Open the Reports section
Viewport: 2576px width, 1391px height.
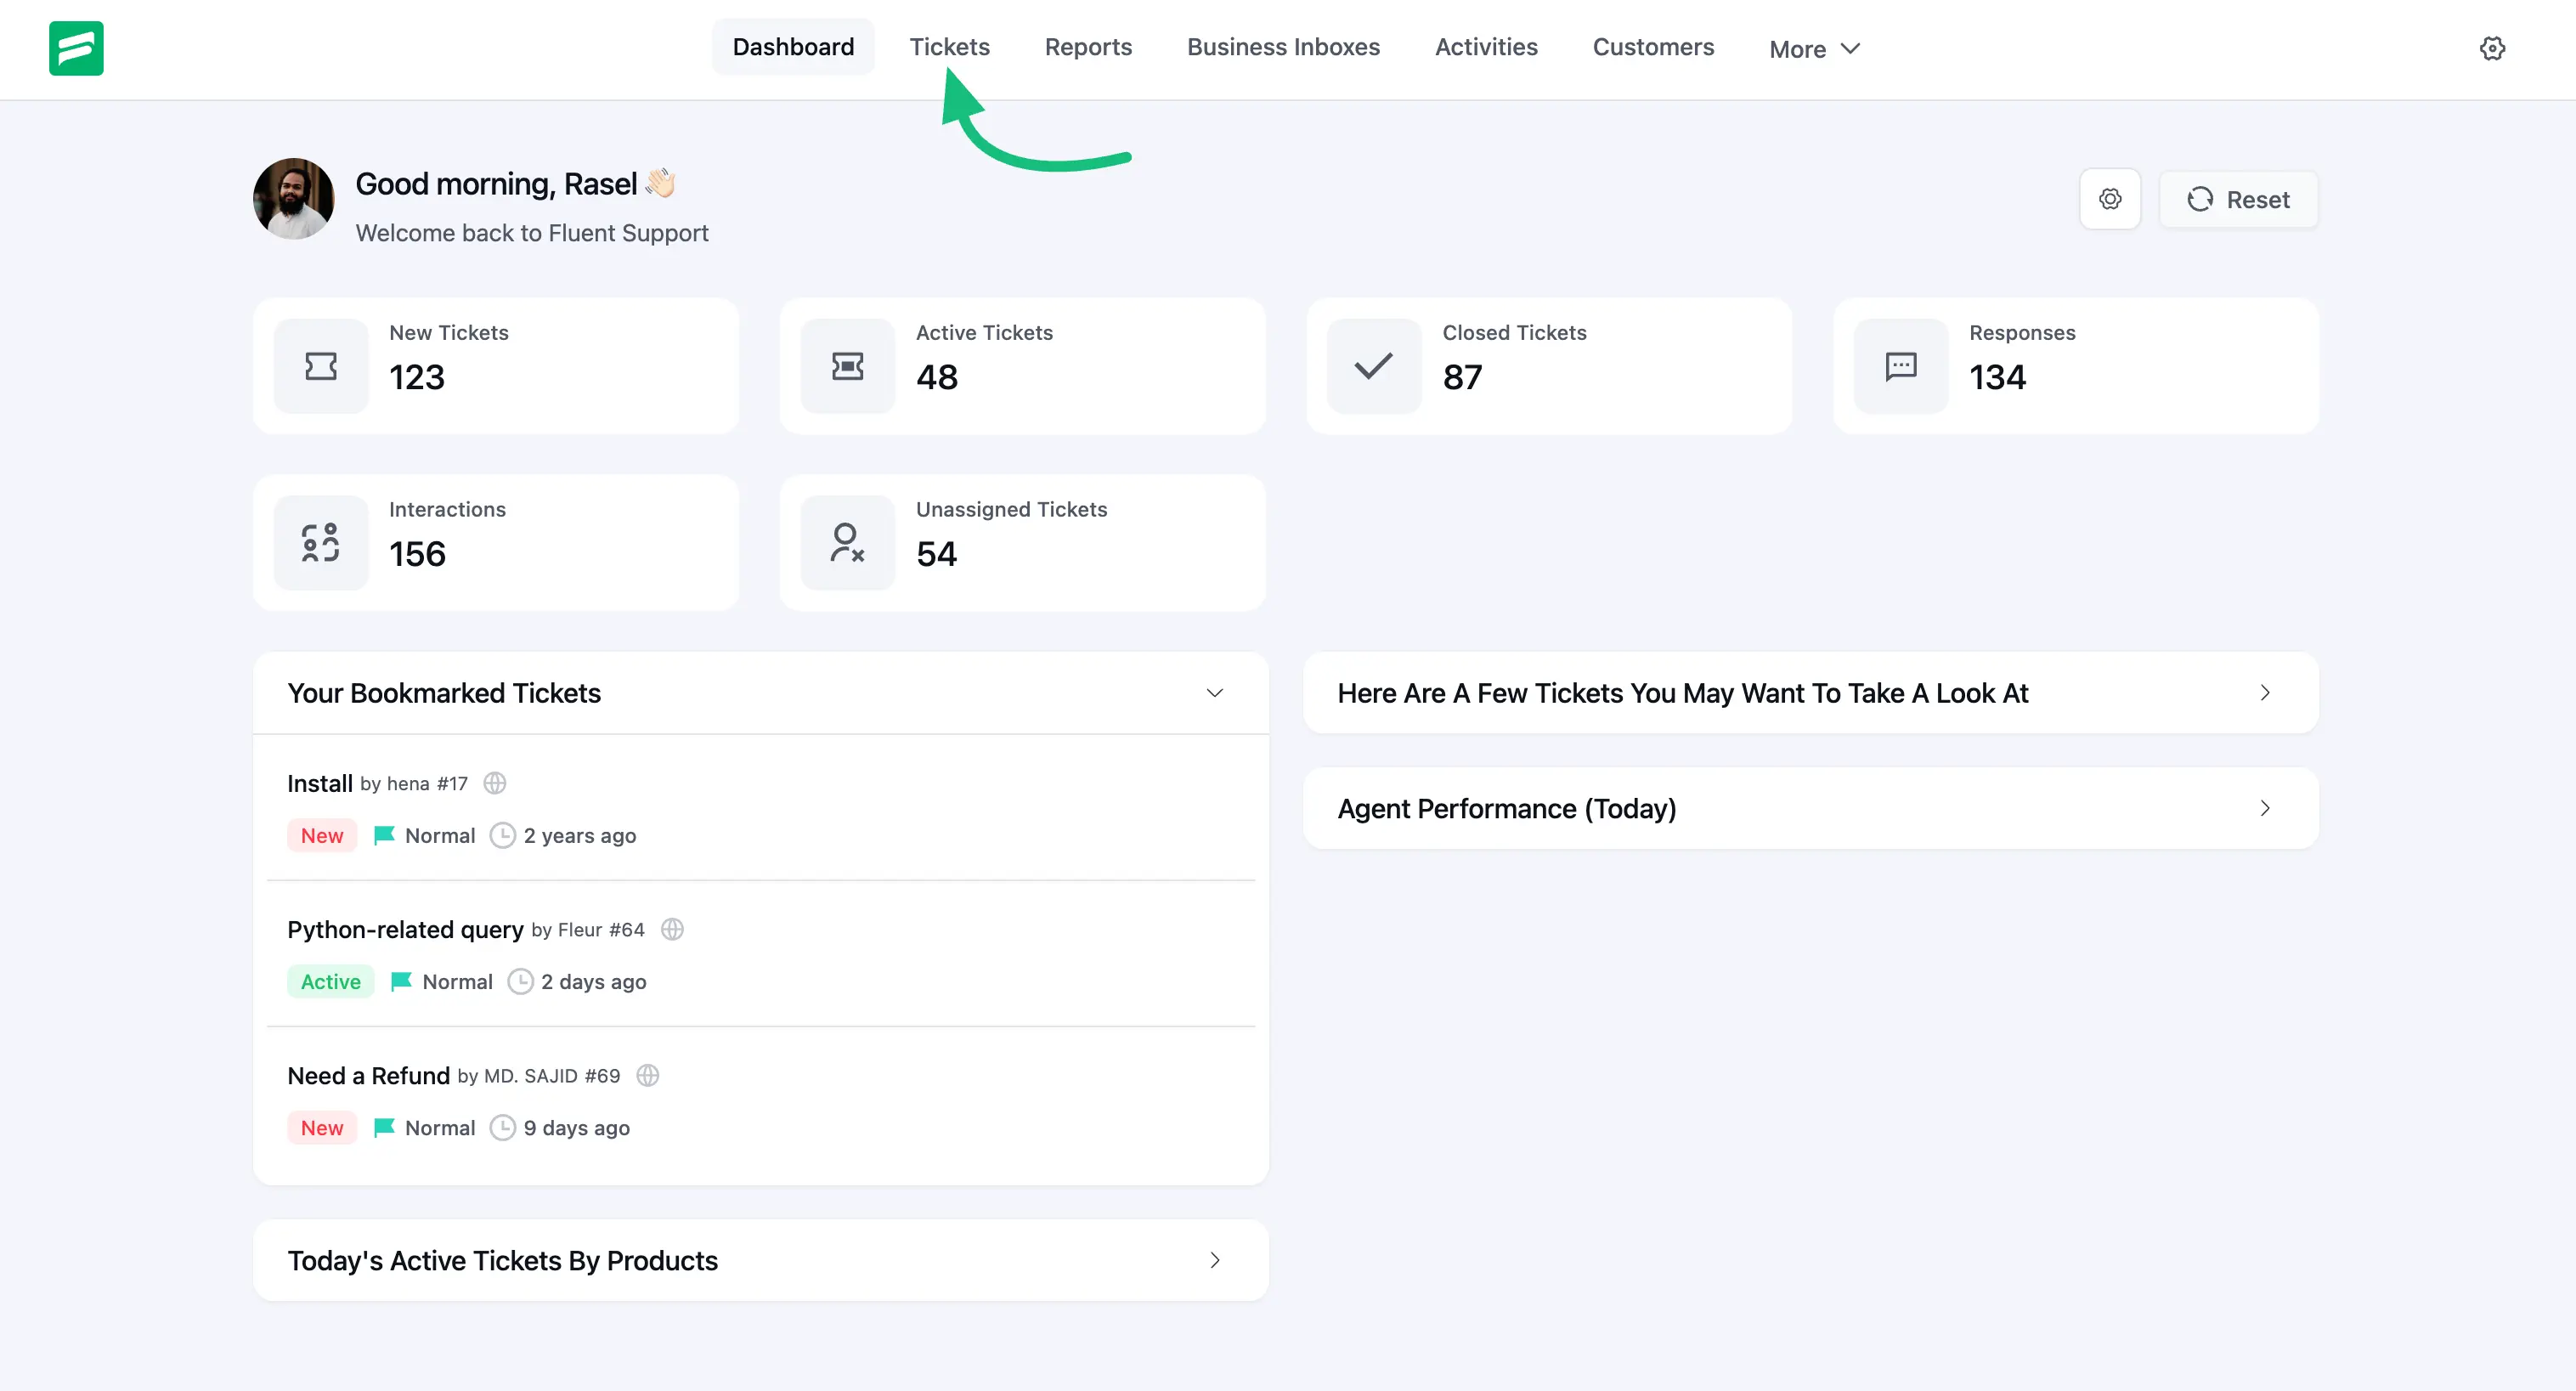[1088, 46]
